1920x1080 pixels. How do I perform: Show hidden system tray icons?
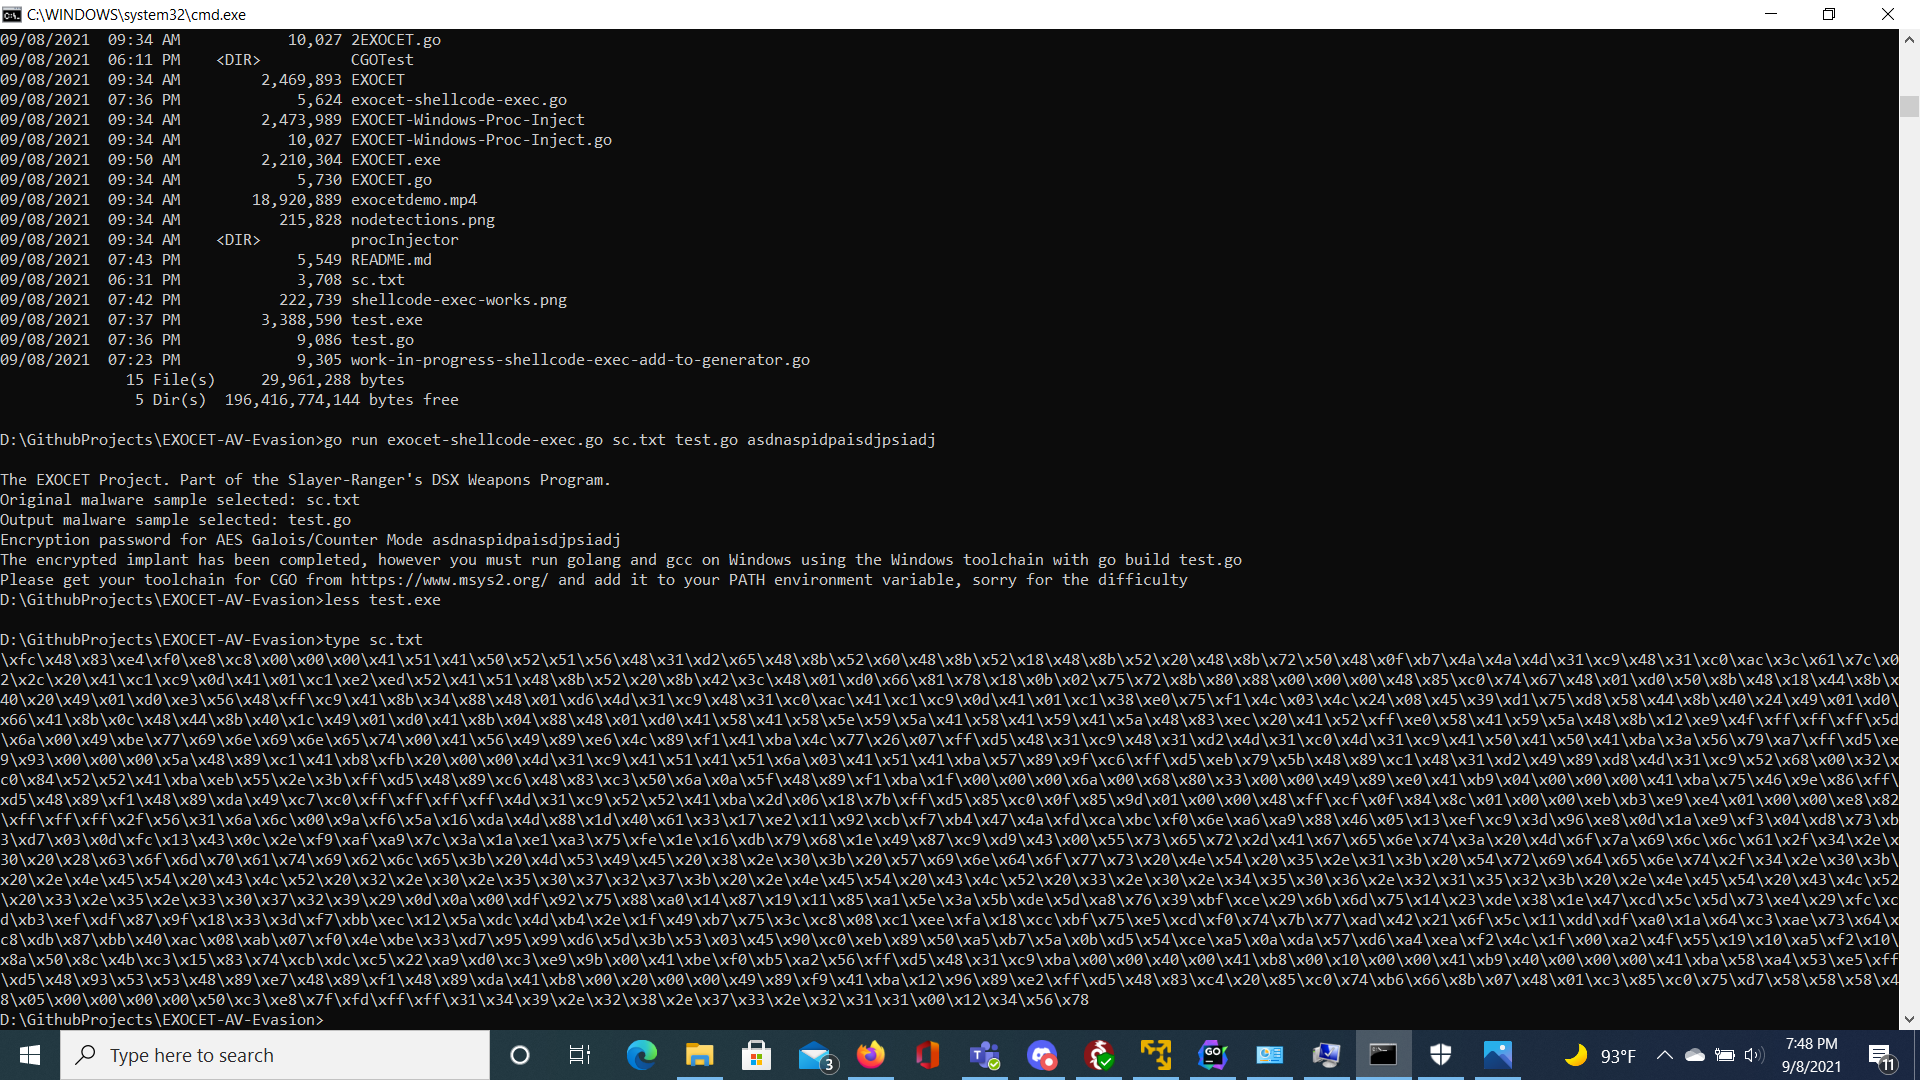(1664, 1055)
